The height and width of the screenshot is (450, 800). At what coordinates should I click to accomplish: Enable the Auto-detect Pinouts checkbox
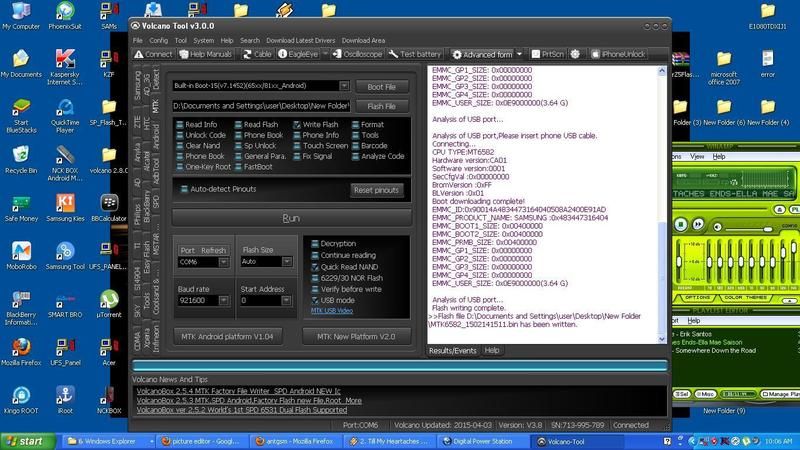coord(182,188)
